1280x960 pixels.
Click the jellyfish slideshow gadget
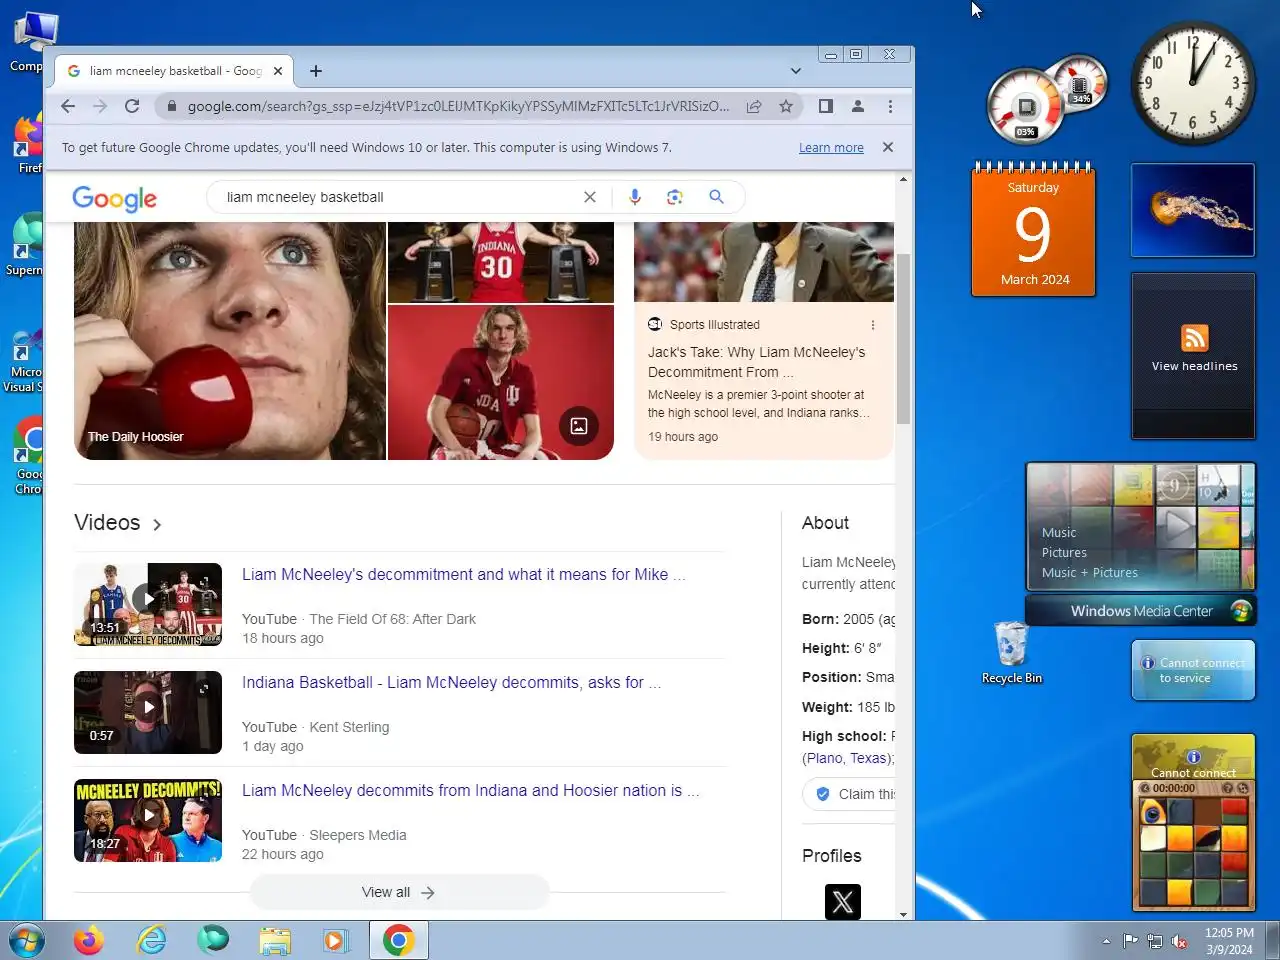point(1193,210)
